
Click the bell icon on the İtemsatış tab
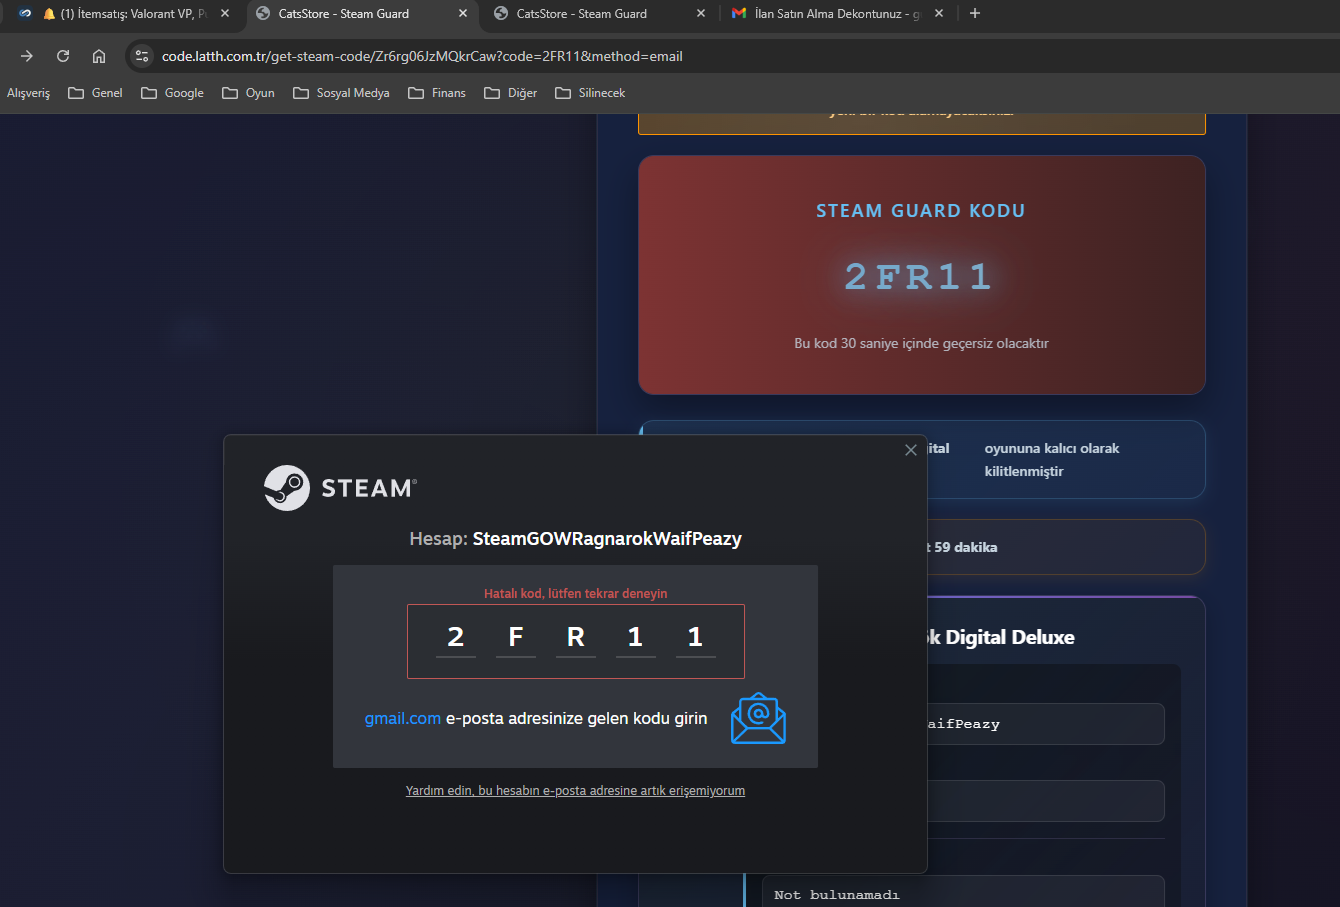tap(49, 13)
